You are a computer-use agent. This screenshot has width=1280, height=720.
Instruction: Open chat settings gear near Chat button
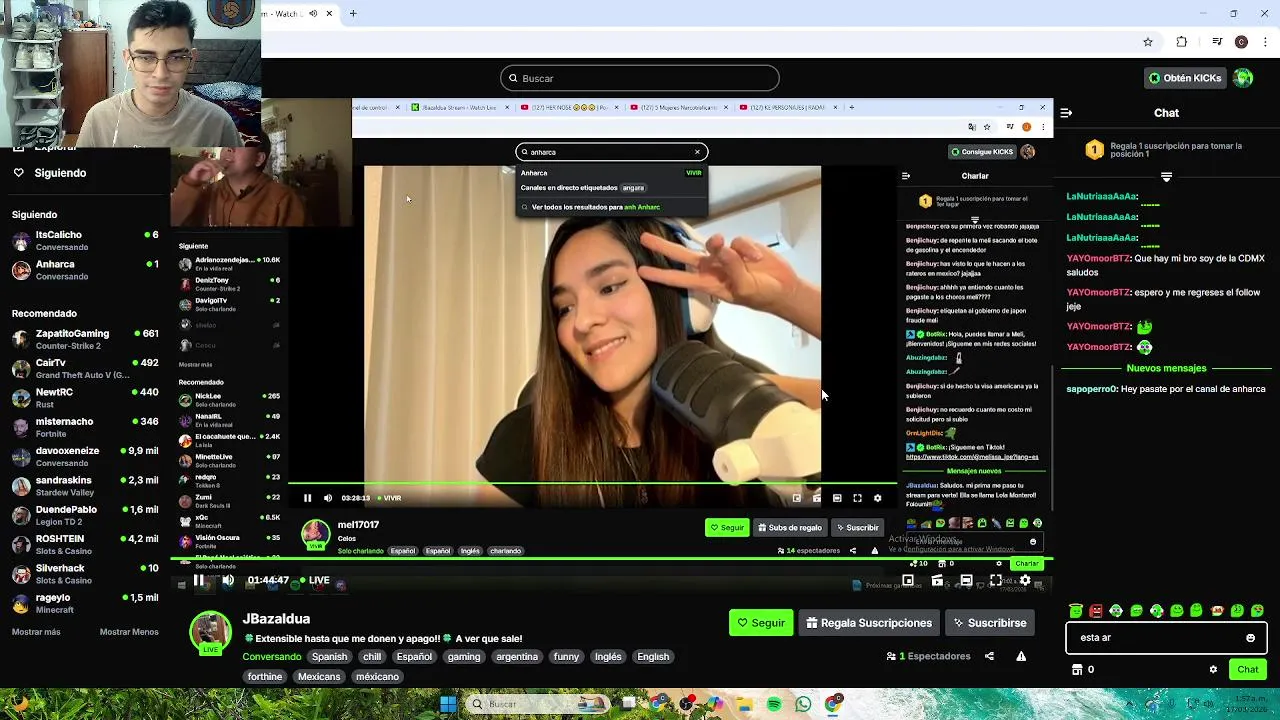click(x=1213, y=670)
